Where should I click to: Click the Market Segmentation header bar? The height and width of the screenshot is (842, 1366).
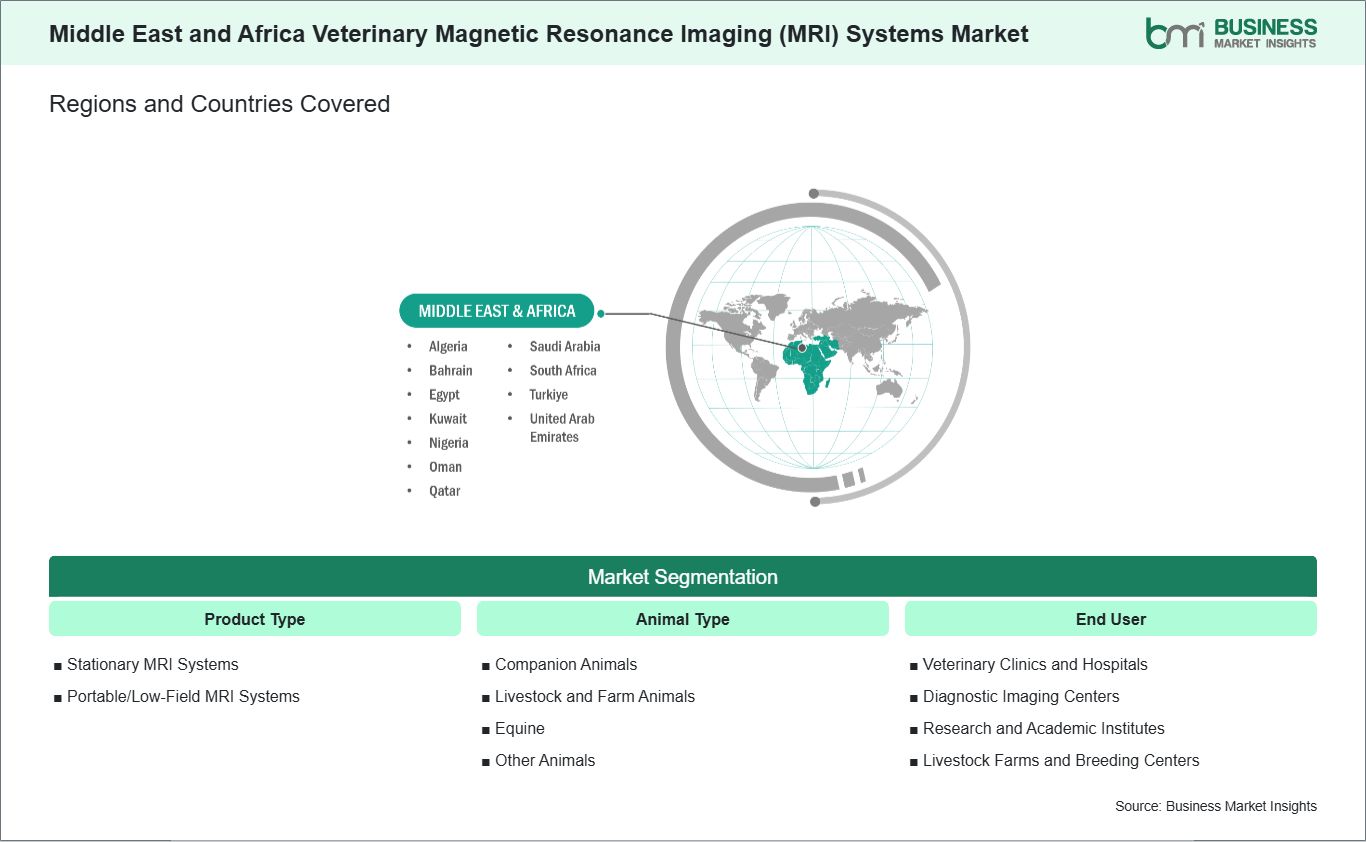pyautogui.click(x=683, y=577)
